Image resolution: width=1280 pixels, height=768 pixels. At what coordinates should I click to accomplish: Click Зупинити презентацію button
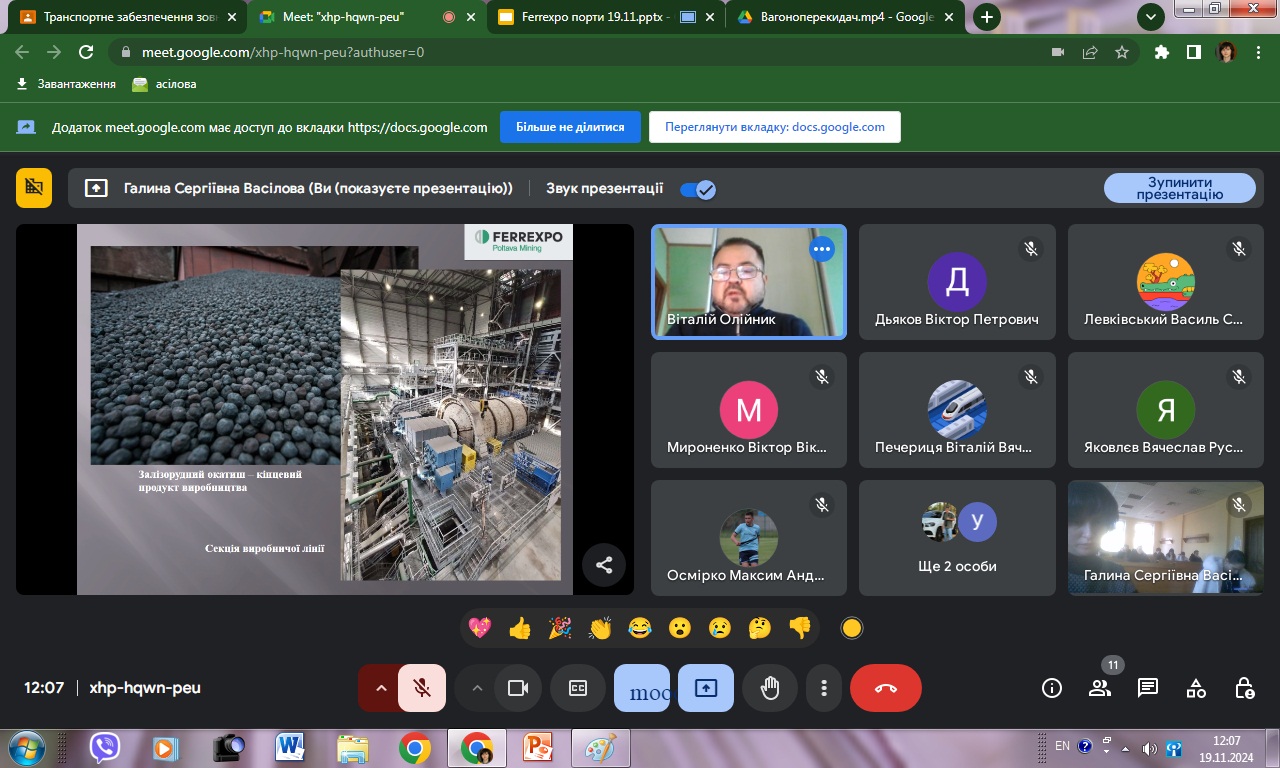click(1180, 188)
